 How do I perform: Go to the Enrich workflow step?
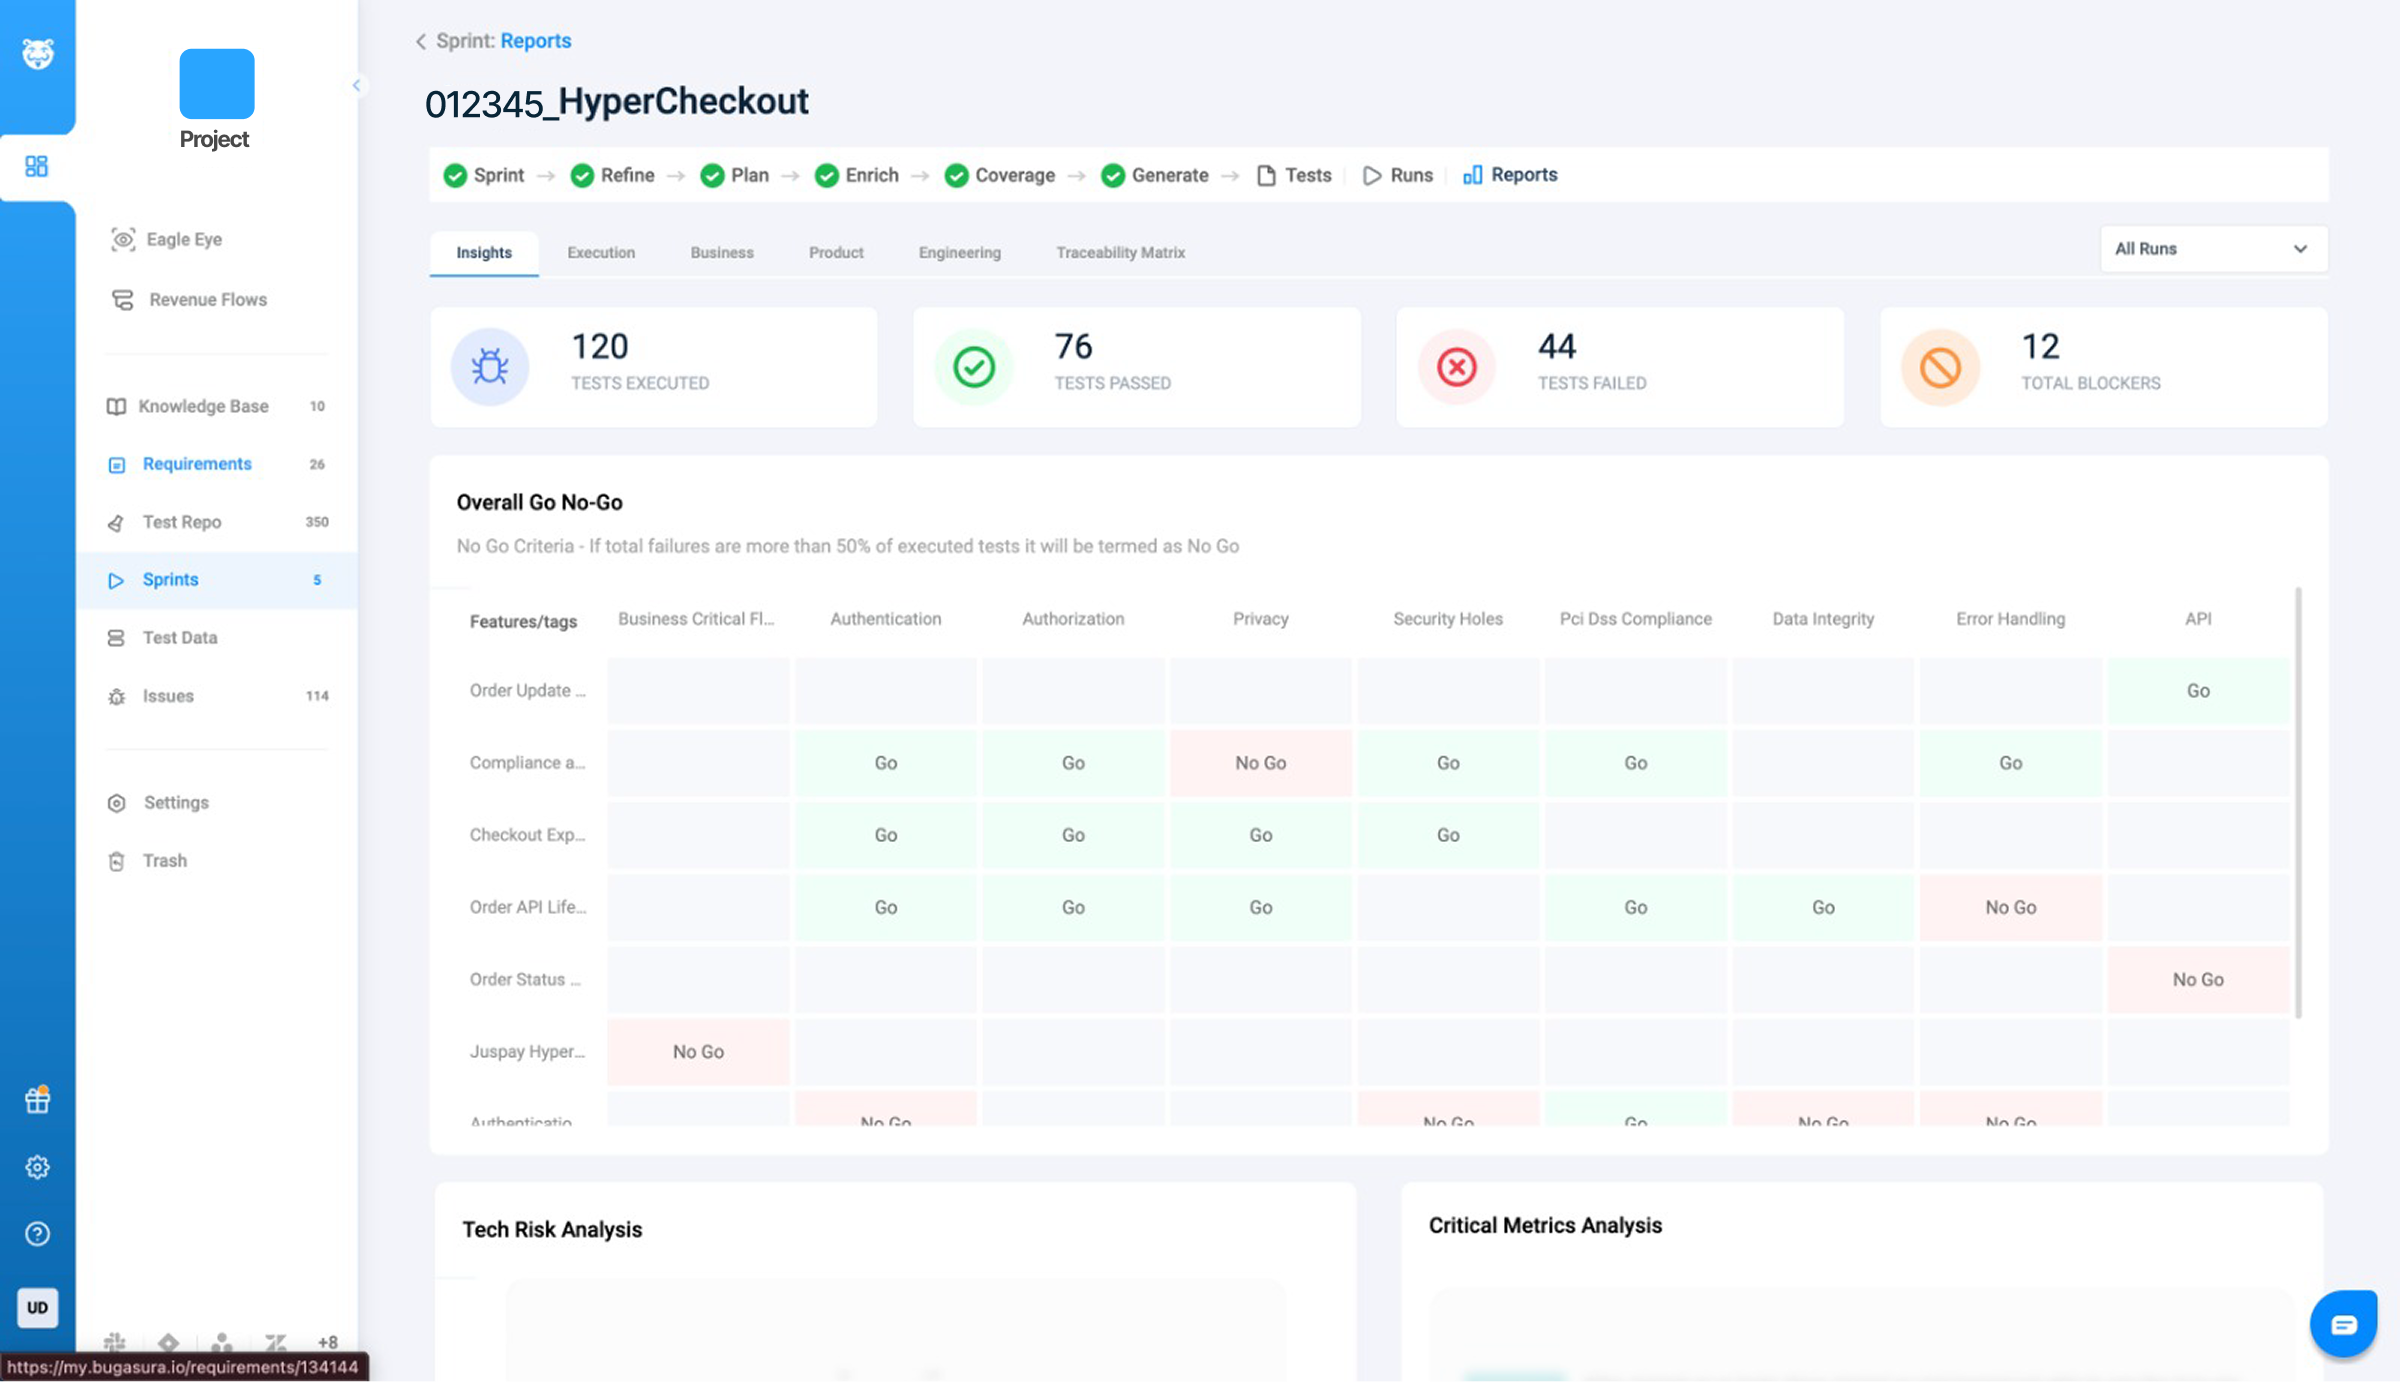[x=857, y=175]
